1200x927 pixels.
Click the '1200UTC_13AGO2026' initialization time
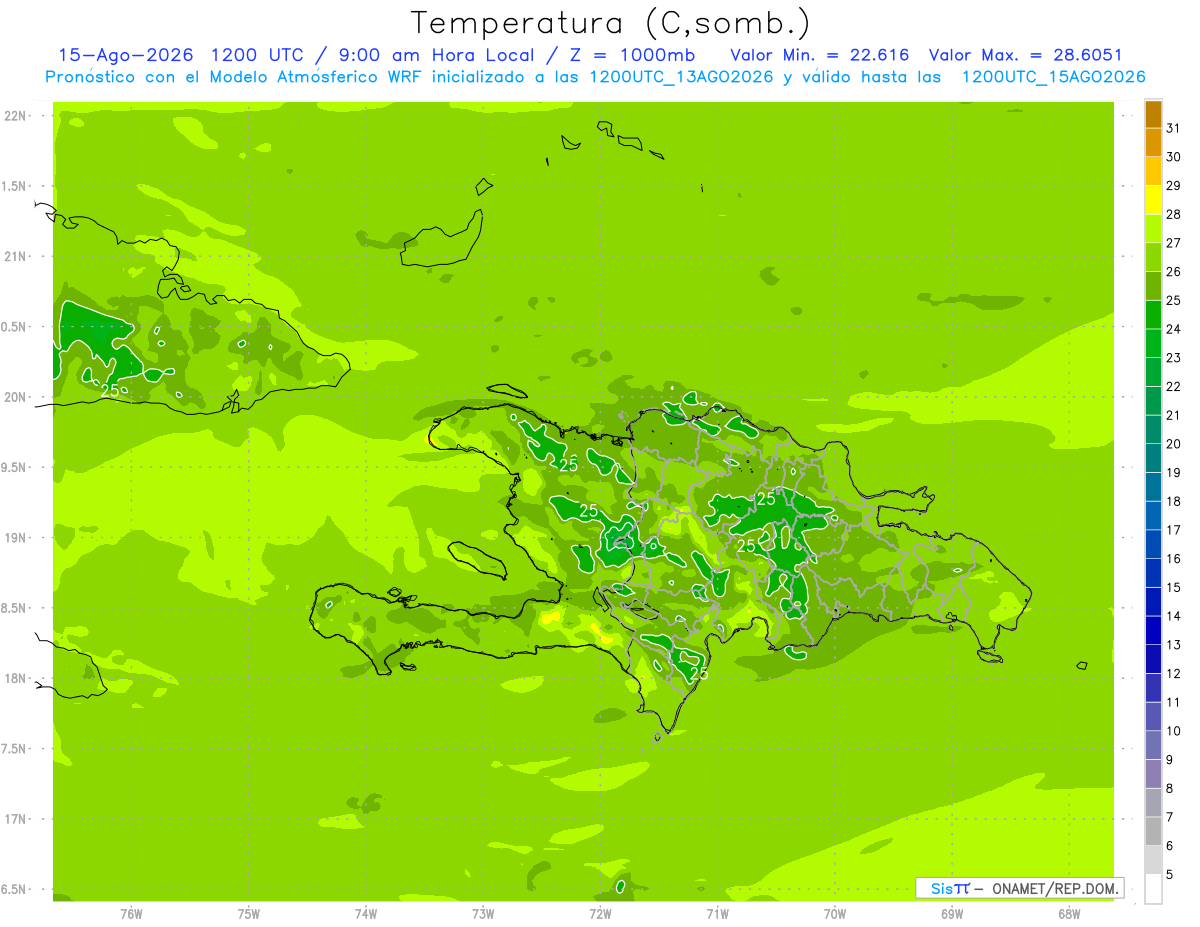coord(681,77)
